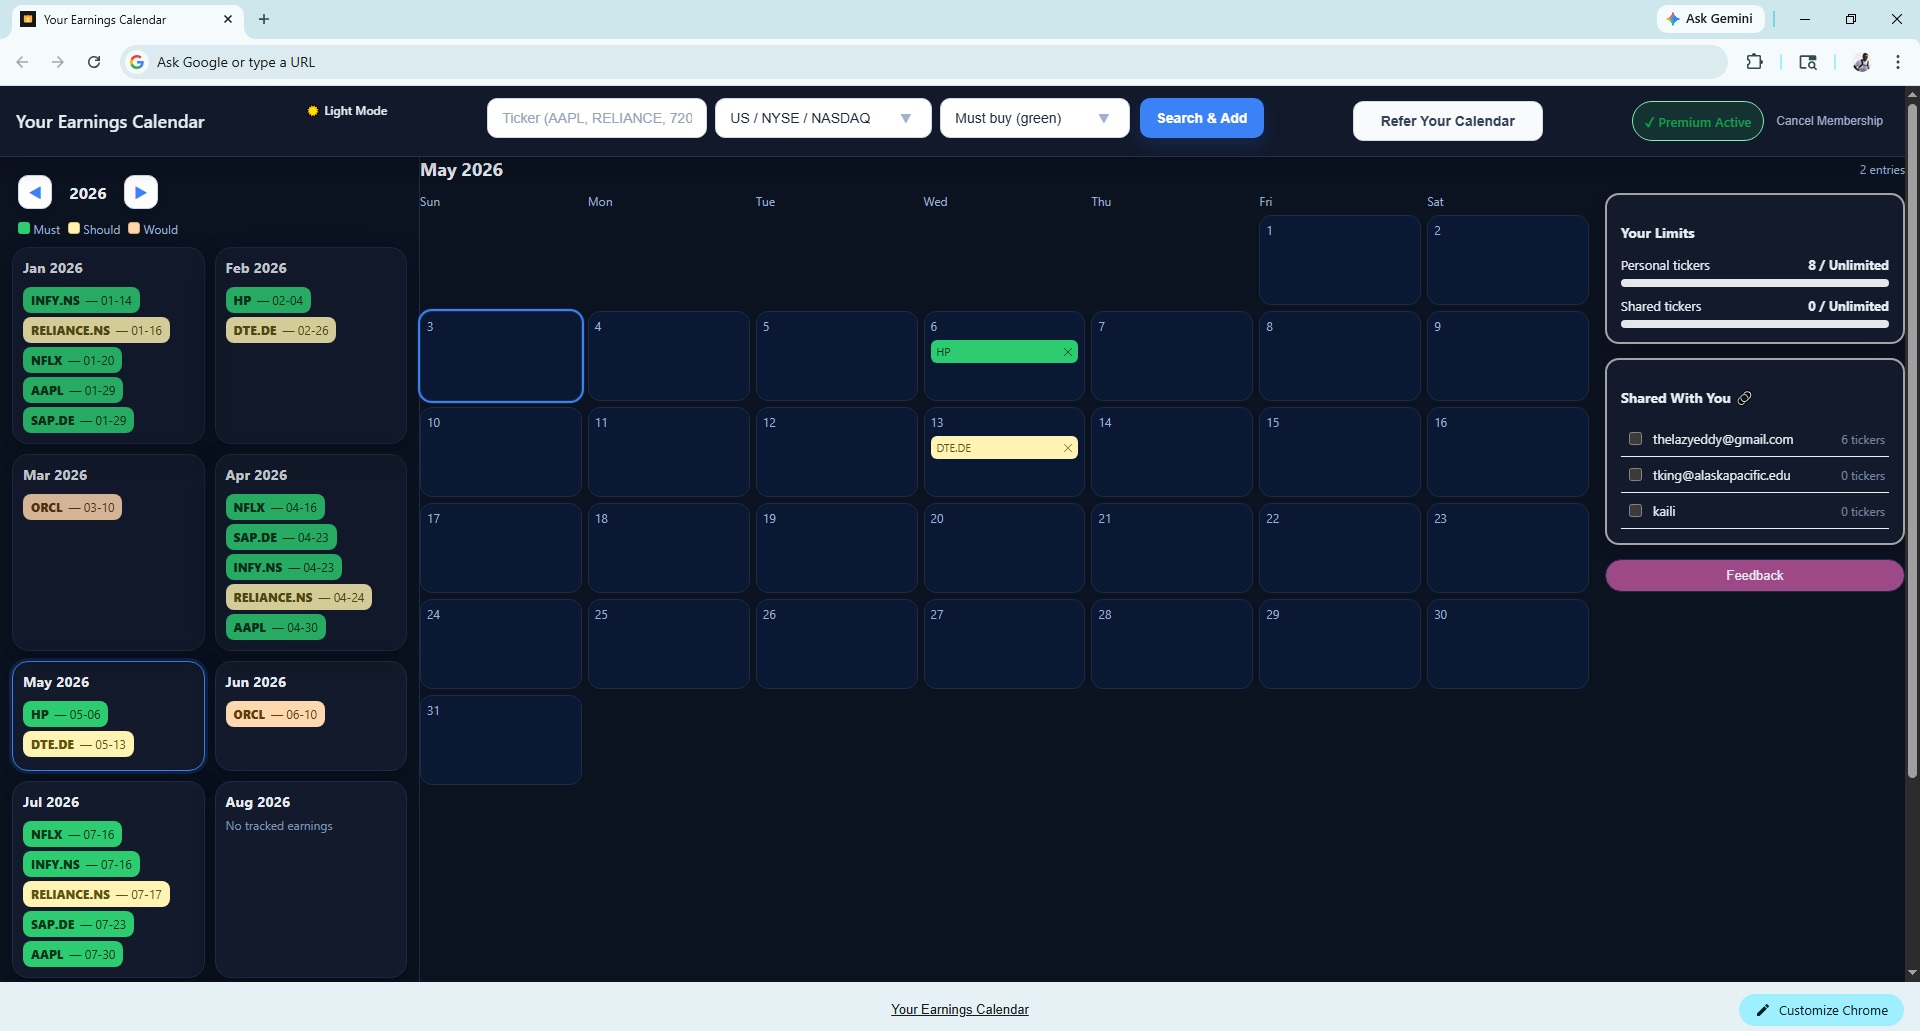
Task: Open the Must buy (green) priority dropdown
Action: [x=1034, y=118]
